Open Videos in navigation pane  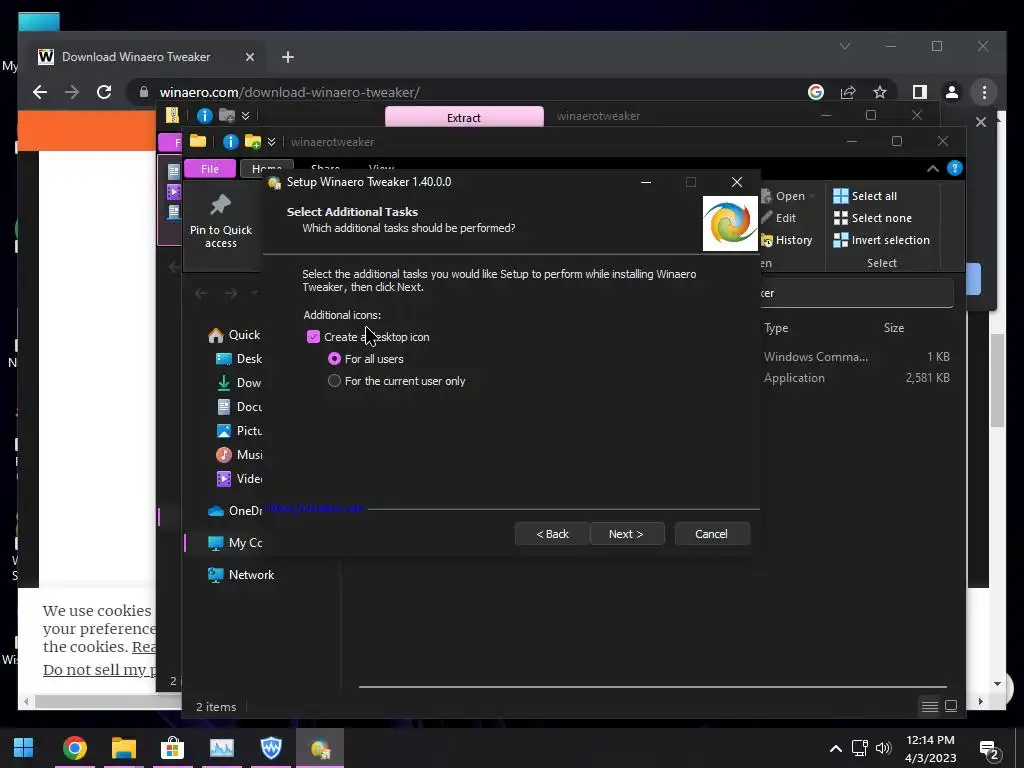click(238, 479)
